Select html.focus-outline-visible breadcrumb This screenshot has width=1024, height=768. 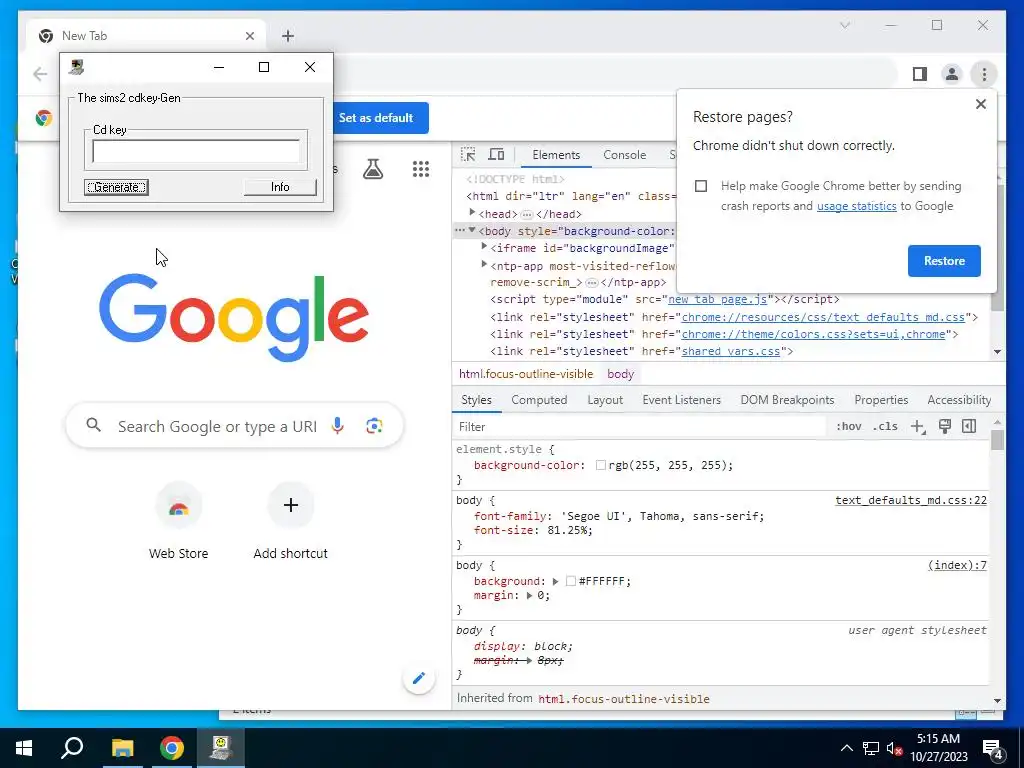[526, 374]
